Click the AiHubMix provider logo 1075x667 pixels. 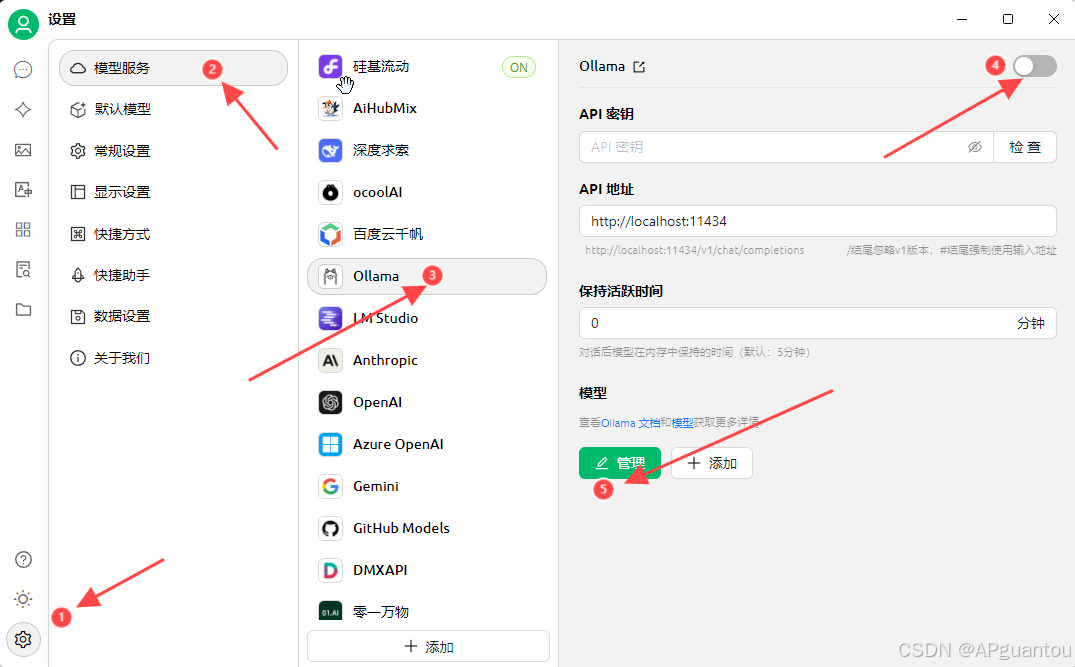click(330, 108)
